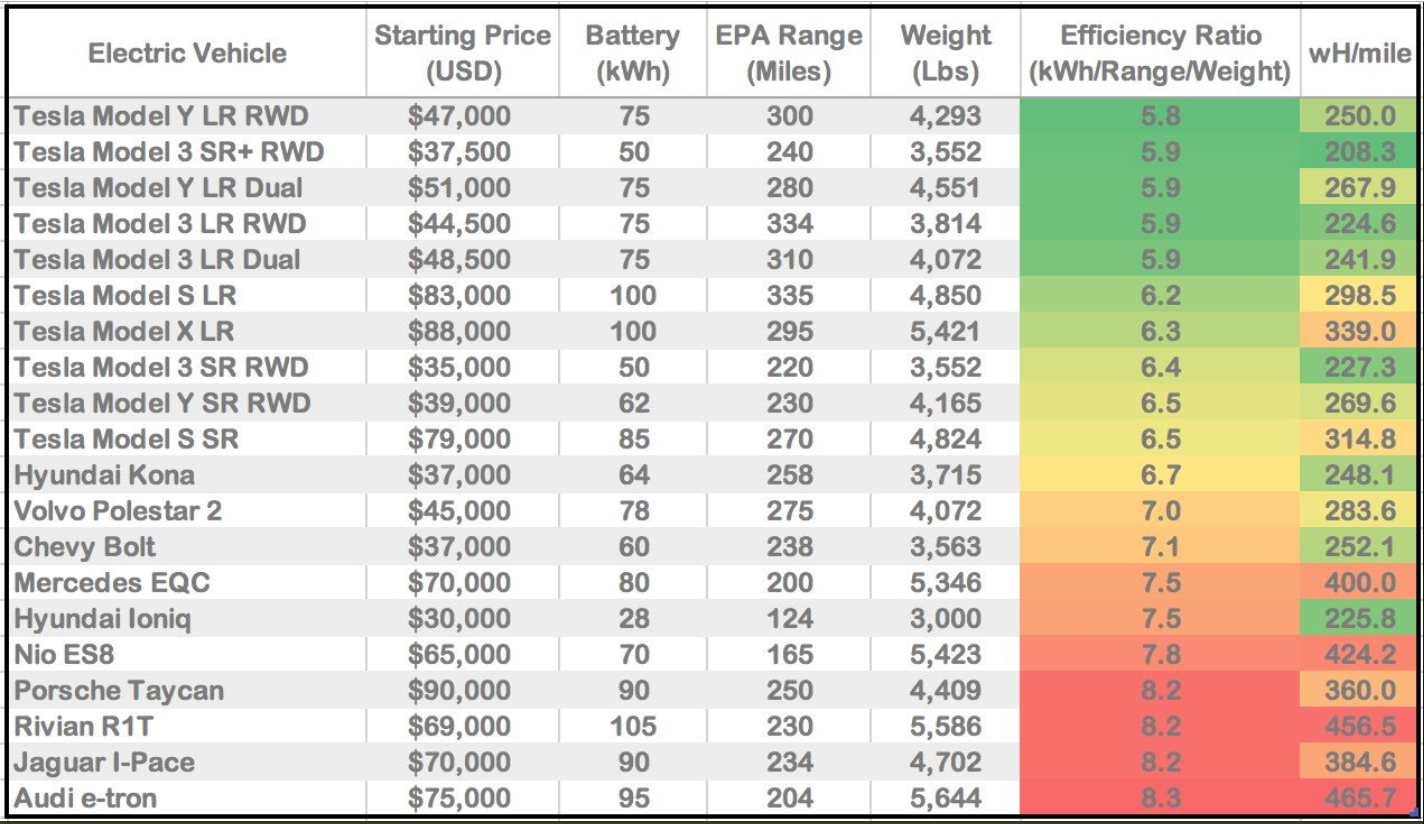Viewport: 1424px width, 824px height.
Task: Click the wH/mile column header
Action: tap(1360, 53)
